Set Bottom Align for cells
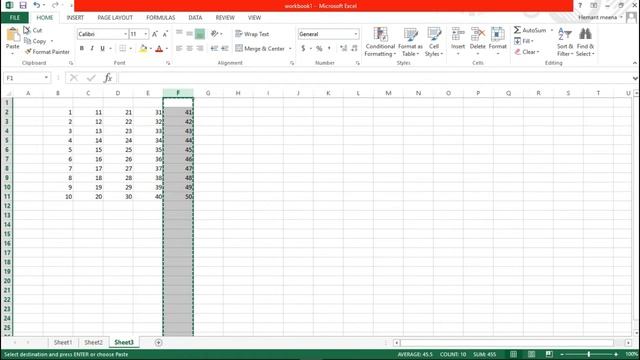640x360 pixels. (x=200, y=34)
